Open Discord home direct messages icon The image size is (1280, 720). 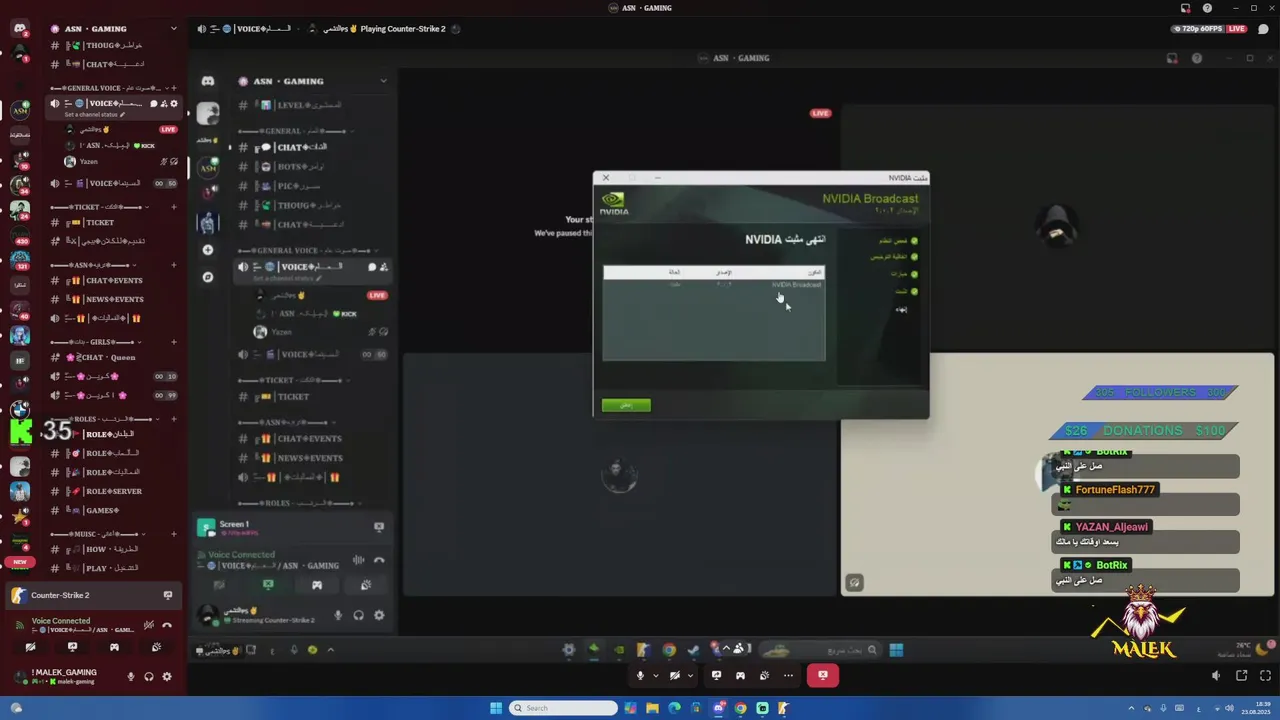[20, 29]
